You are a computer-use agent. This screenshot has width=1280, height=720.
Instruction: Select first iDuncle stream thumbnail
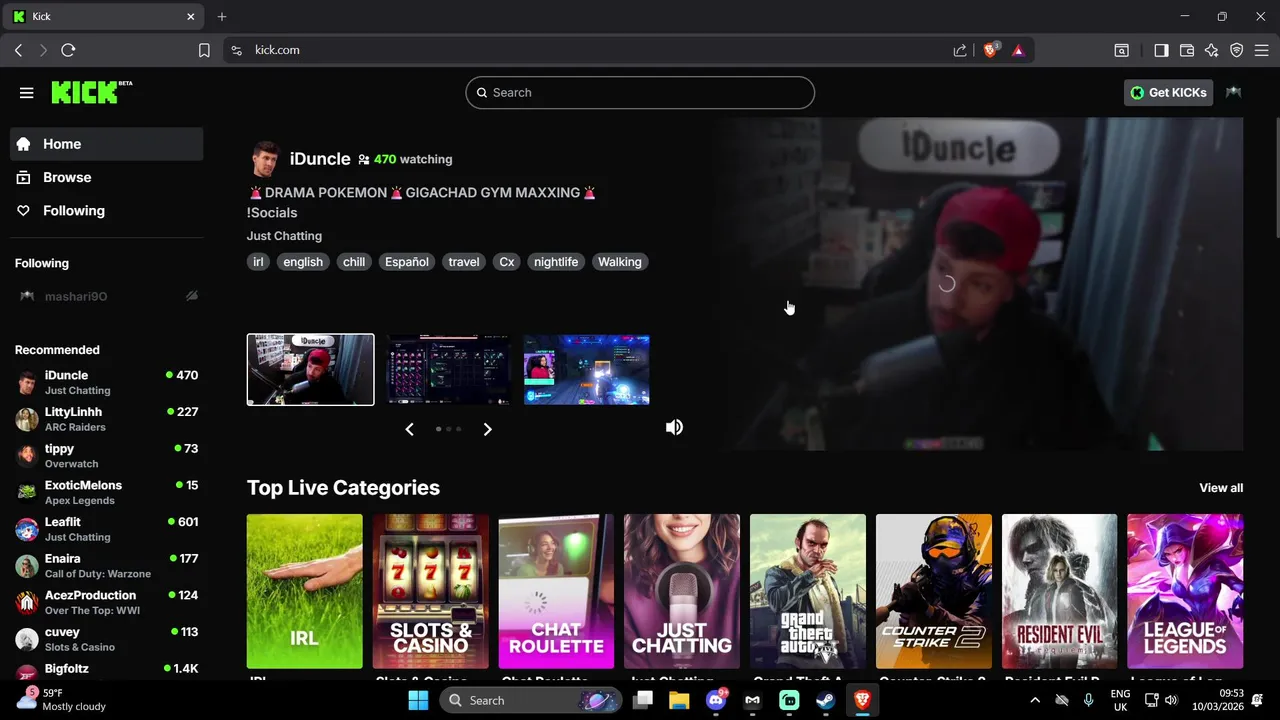[x=311, y=370]
